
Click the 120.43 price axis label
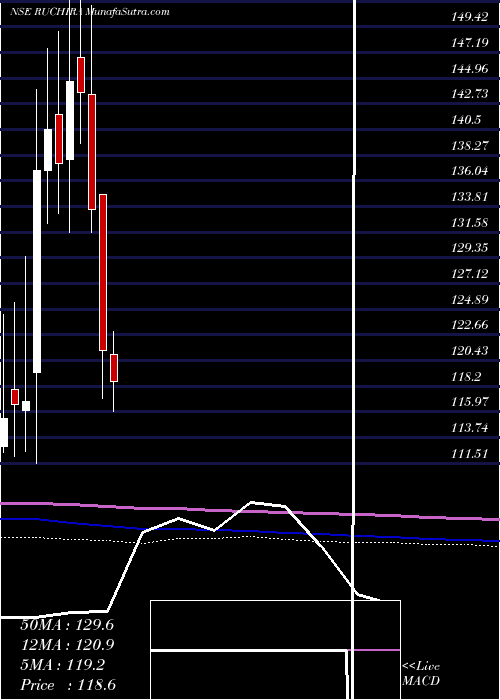[x=470, y=351]
